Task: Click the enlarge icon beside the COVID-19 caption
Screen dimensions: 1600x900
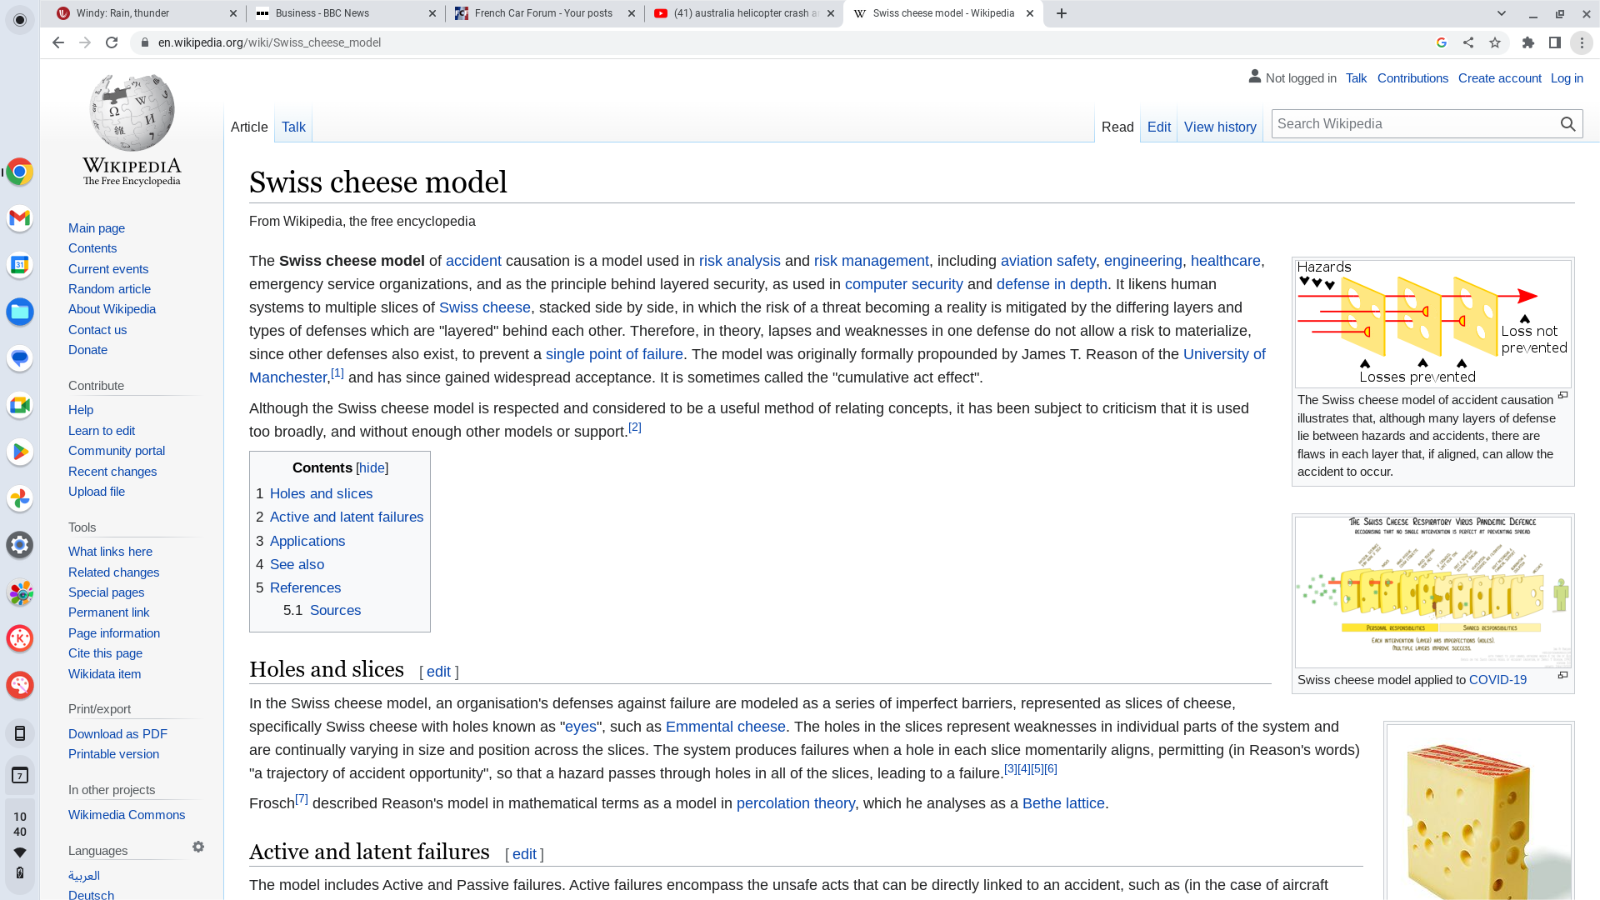Action: [1562, 676]
